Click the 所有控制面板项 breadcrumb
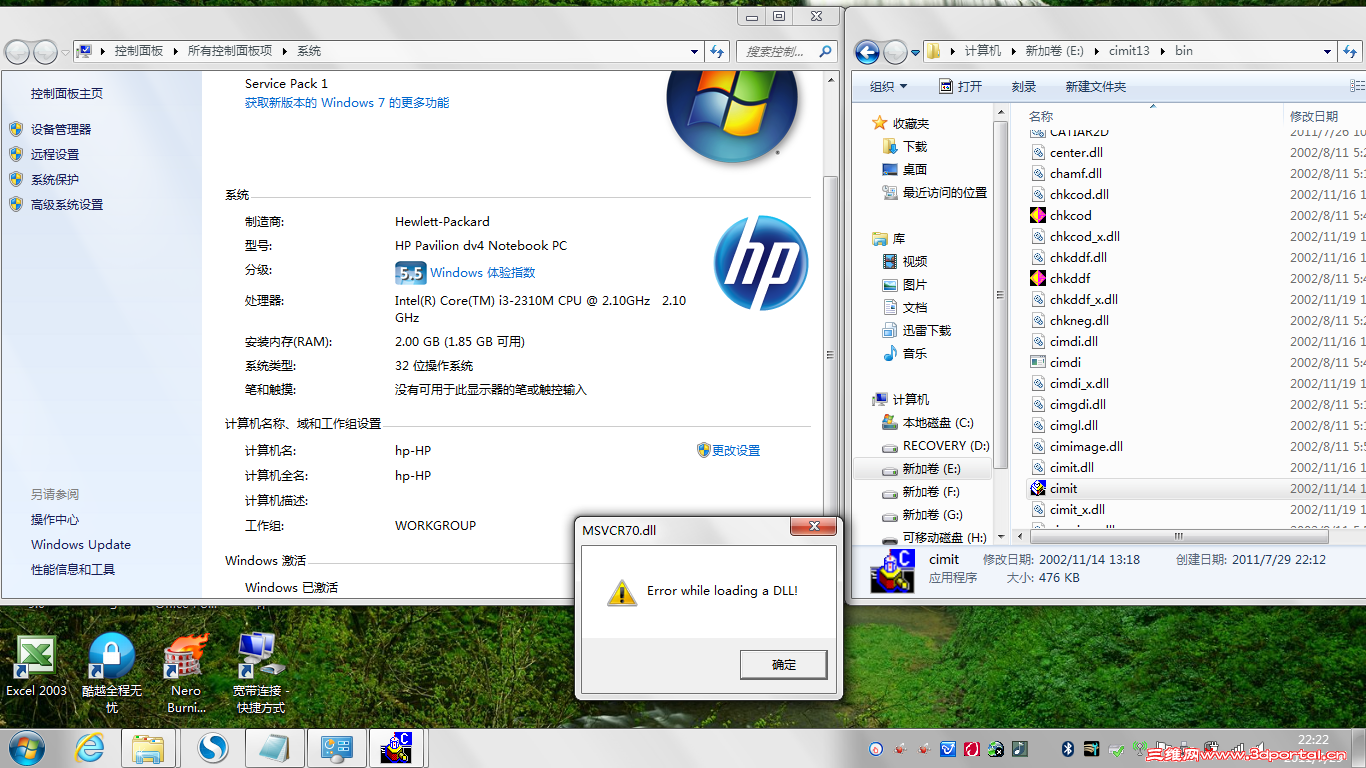Viewport: 1366px width, 768px height. pyautogui.click(x=230, y=51)
